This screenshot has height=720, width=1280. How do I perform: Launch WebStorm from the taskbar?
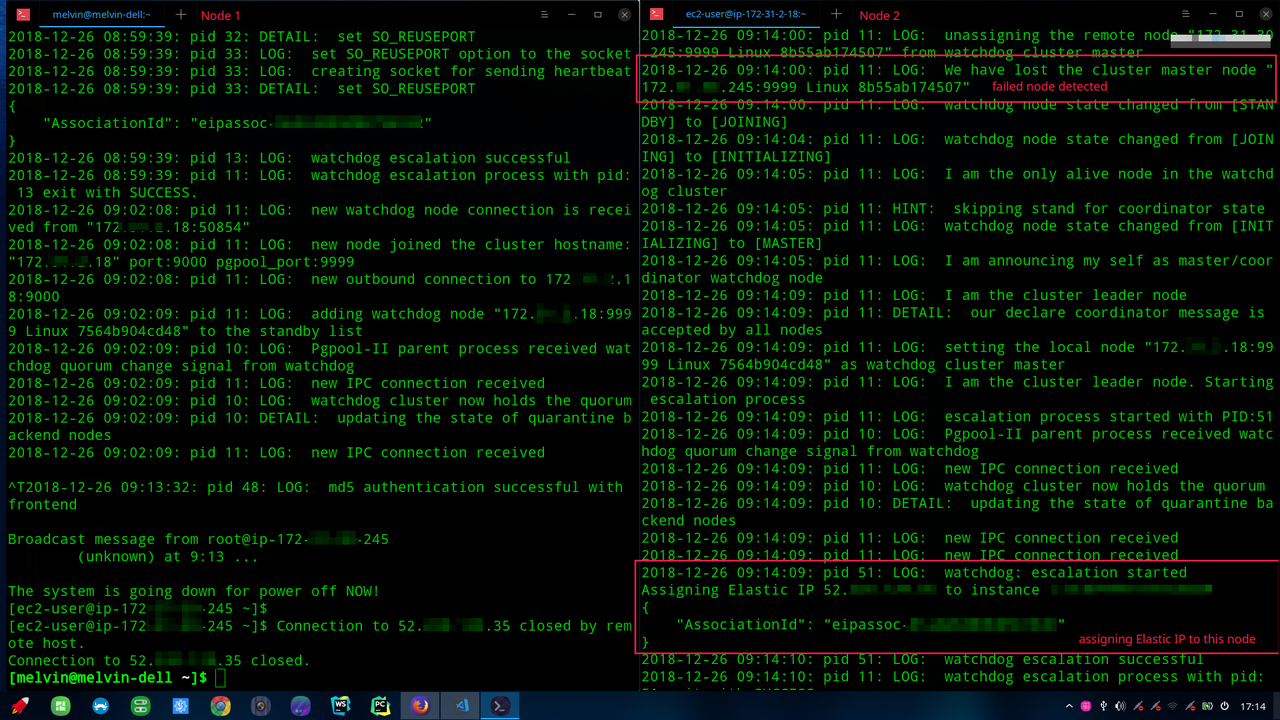[x=341, y=706]
